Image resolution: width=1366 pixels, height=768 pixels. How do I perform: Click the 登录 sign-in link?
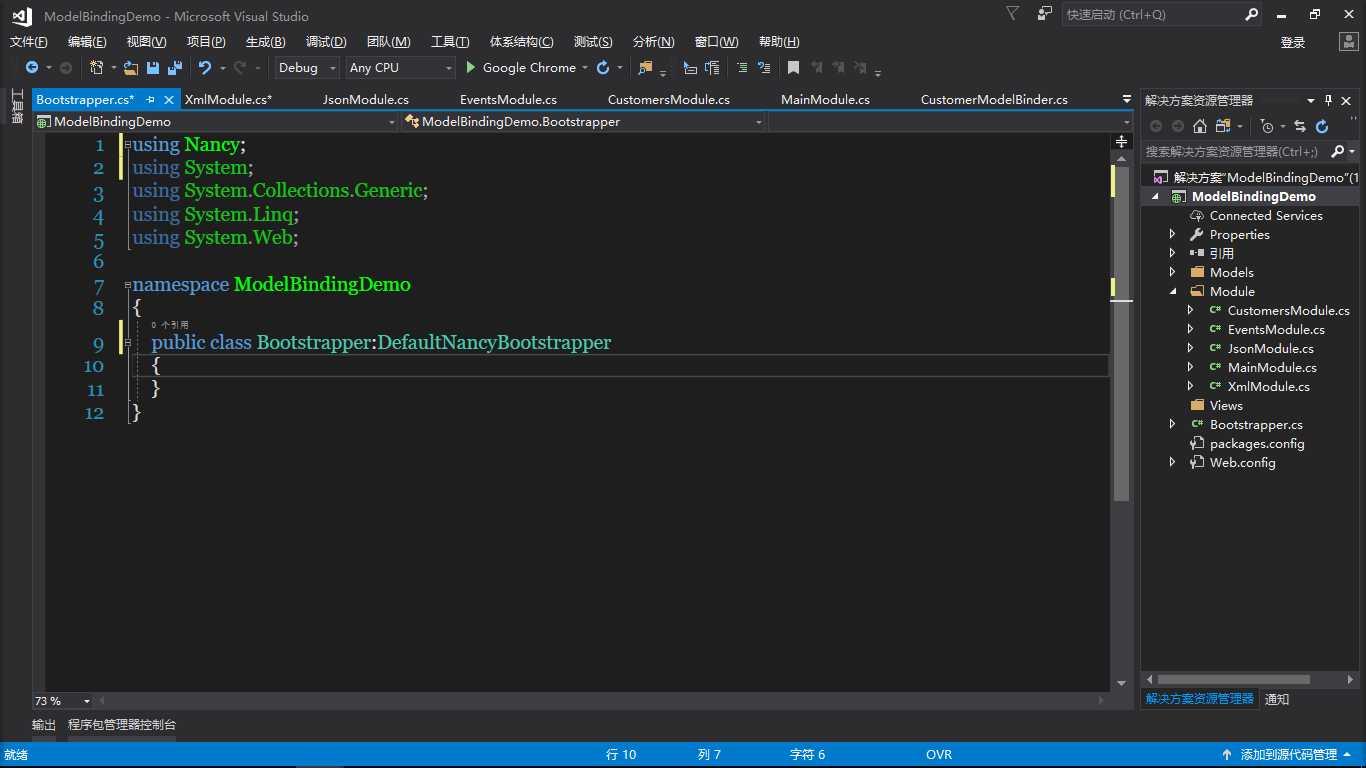(x=1293, y=42)
